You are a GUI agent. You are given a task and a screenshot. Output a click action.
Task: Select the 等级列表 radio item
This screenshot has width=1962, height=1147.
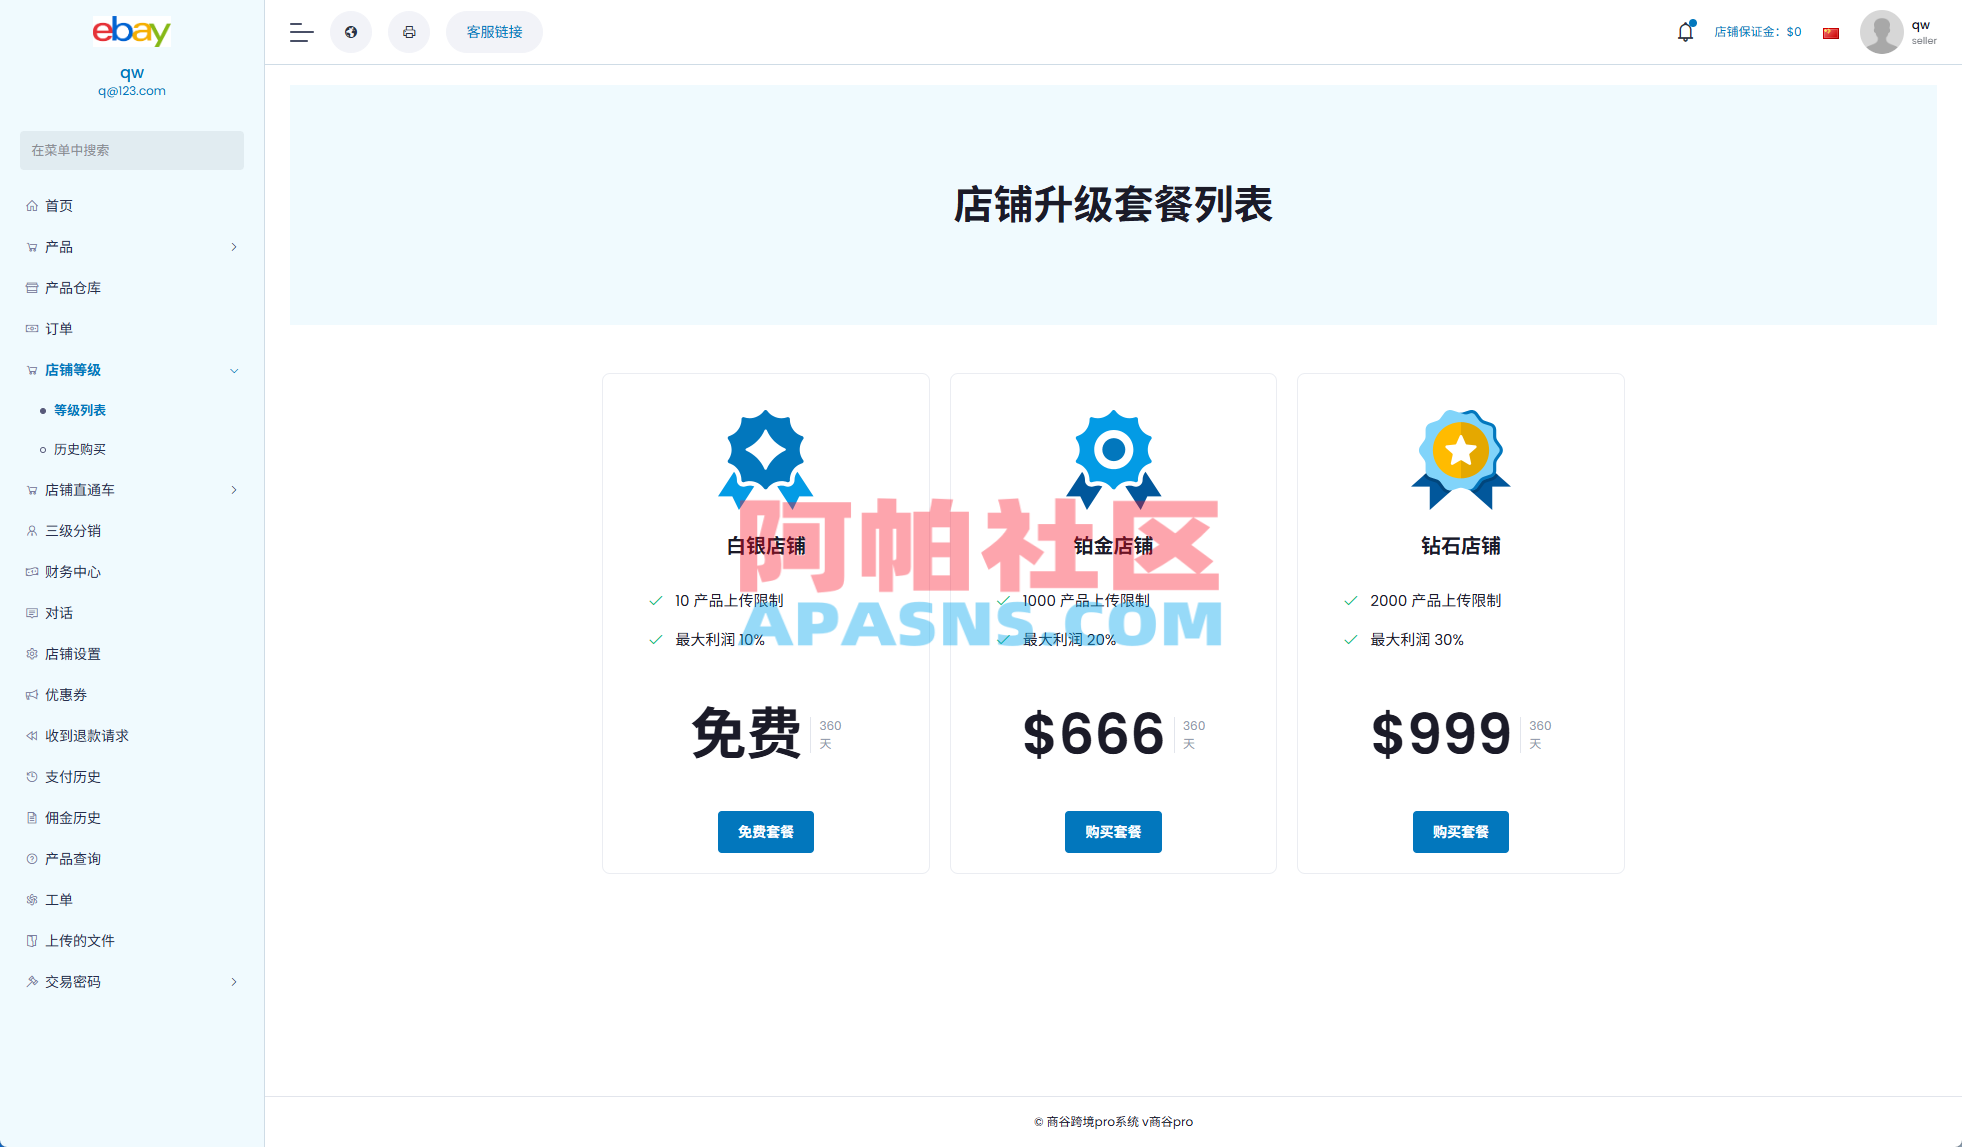point(80,409)
